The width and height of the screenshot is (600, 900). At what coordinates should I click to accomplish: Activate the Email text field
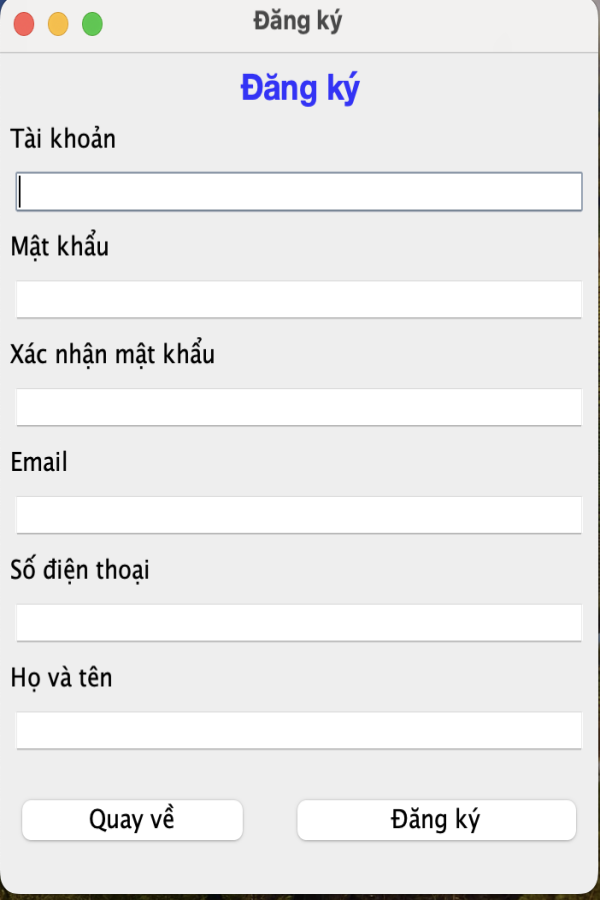pyautogui.click(x=299, y=515)
